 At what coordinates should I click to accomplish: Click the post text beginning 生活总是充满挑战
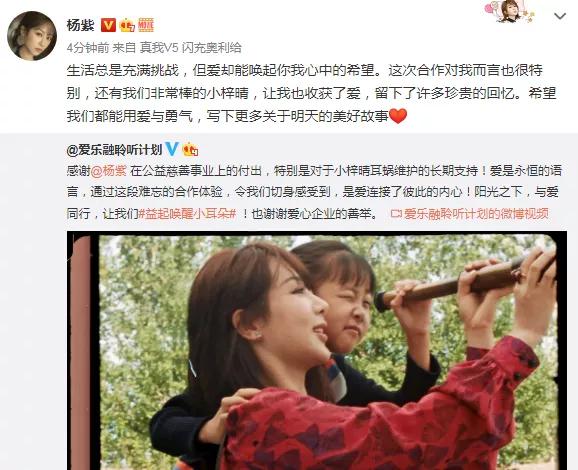(311, 93)
